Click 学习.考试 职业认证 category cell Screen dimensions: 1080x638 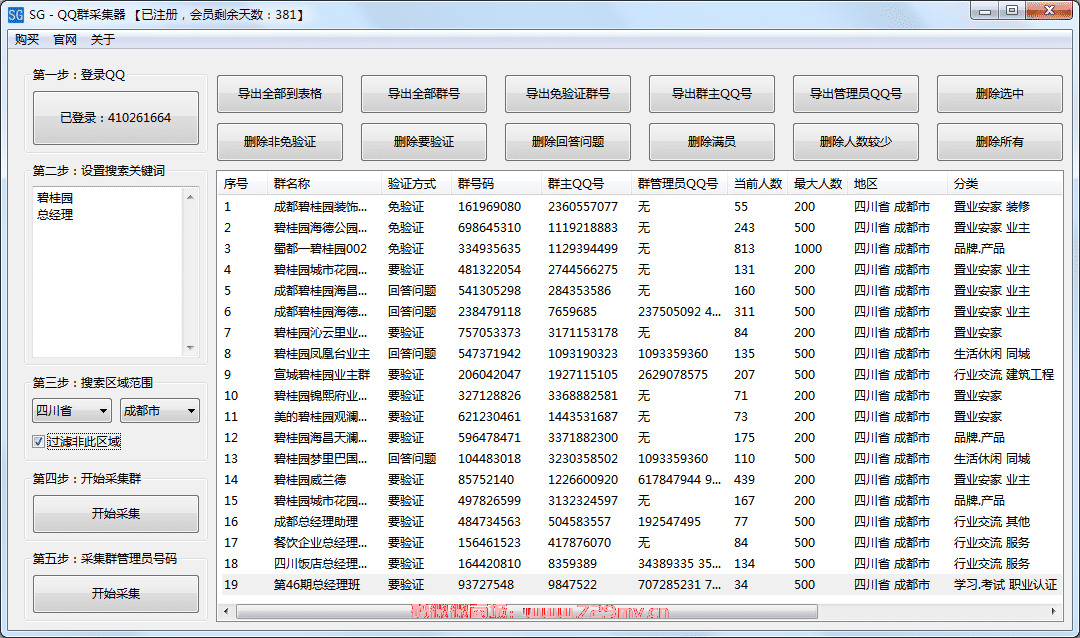[1005, 585]
